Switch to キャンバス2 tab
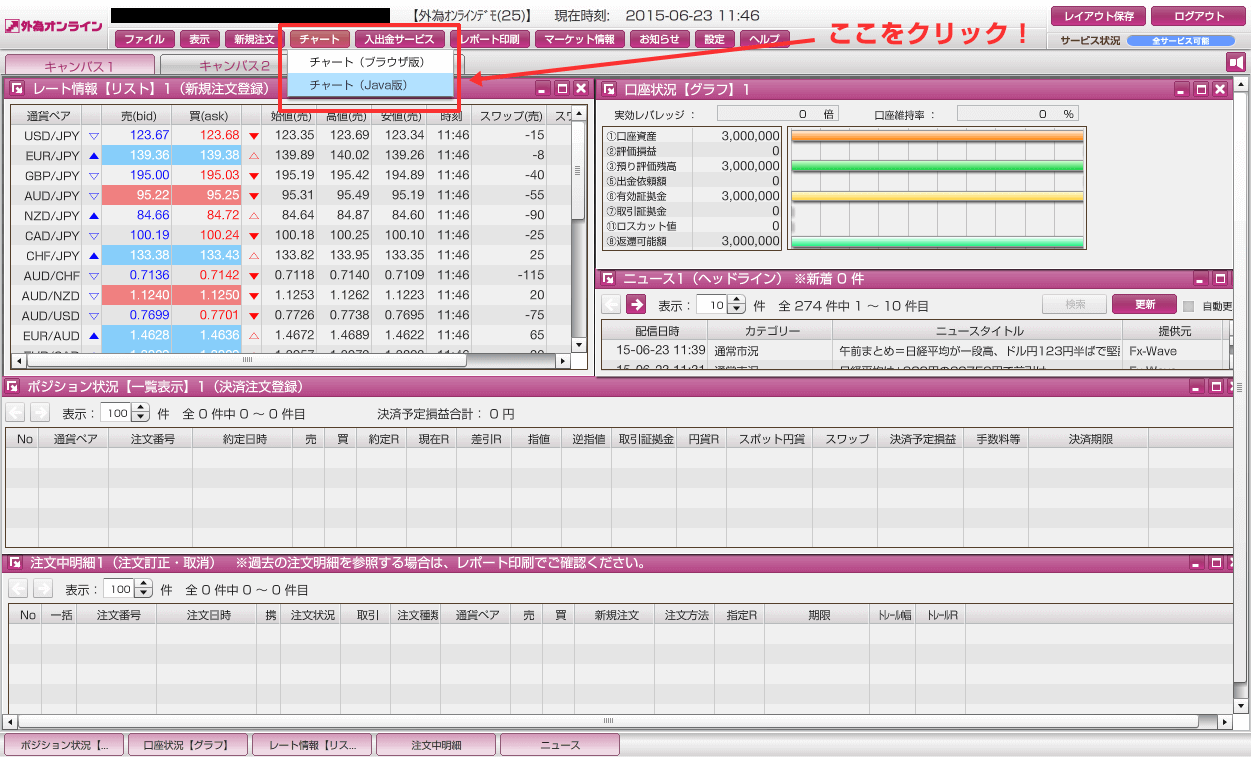The image size is (1251, 757). [234, 65]
